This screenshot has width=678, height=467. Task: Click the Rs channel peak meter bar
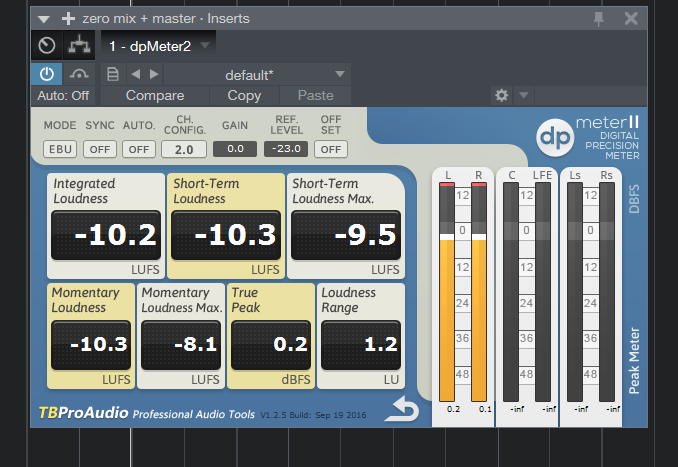point(607,292)
